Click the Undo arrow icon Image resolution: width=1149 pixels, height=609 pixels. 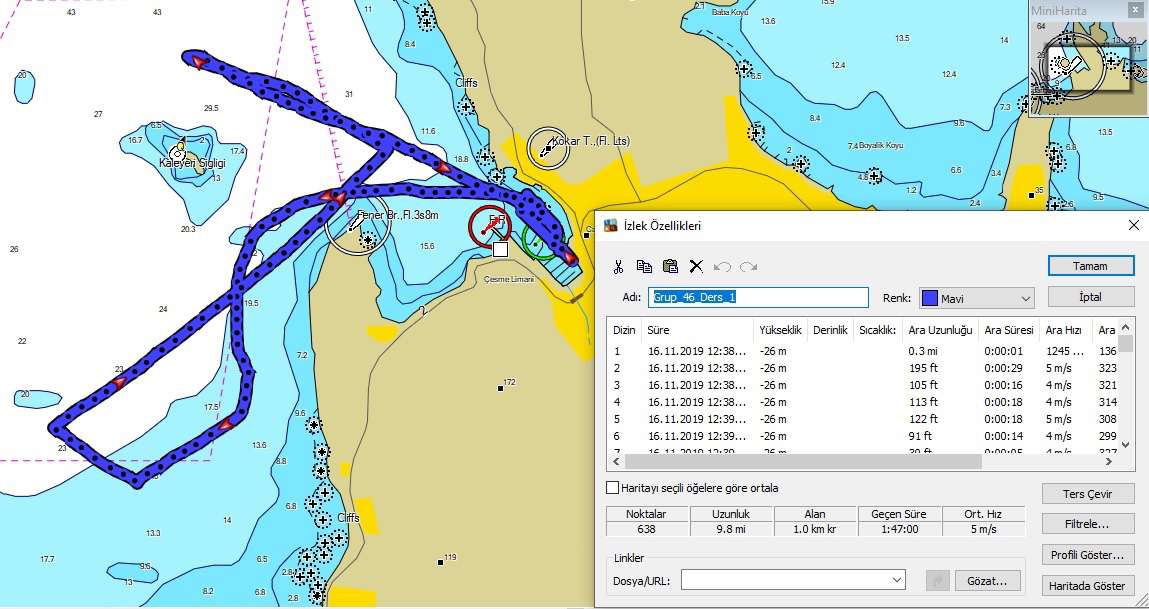pos(722,267)
